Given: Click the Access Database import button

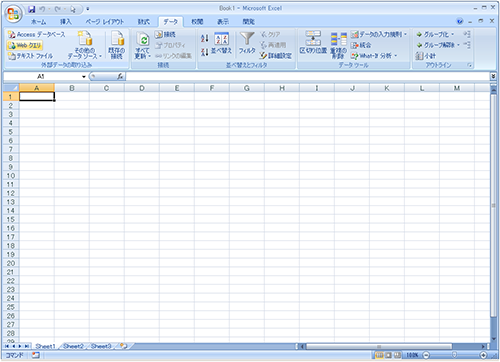Looking at the screenshot, I should pyautogui.click(x=37, y=34).
